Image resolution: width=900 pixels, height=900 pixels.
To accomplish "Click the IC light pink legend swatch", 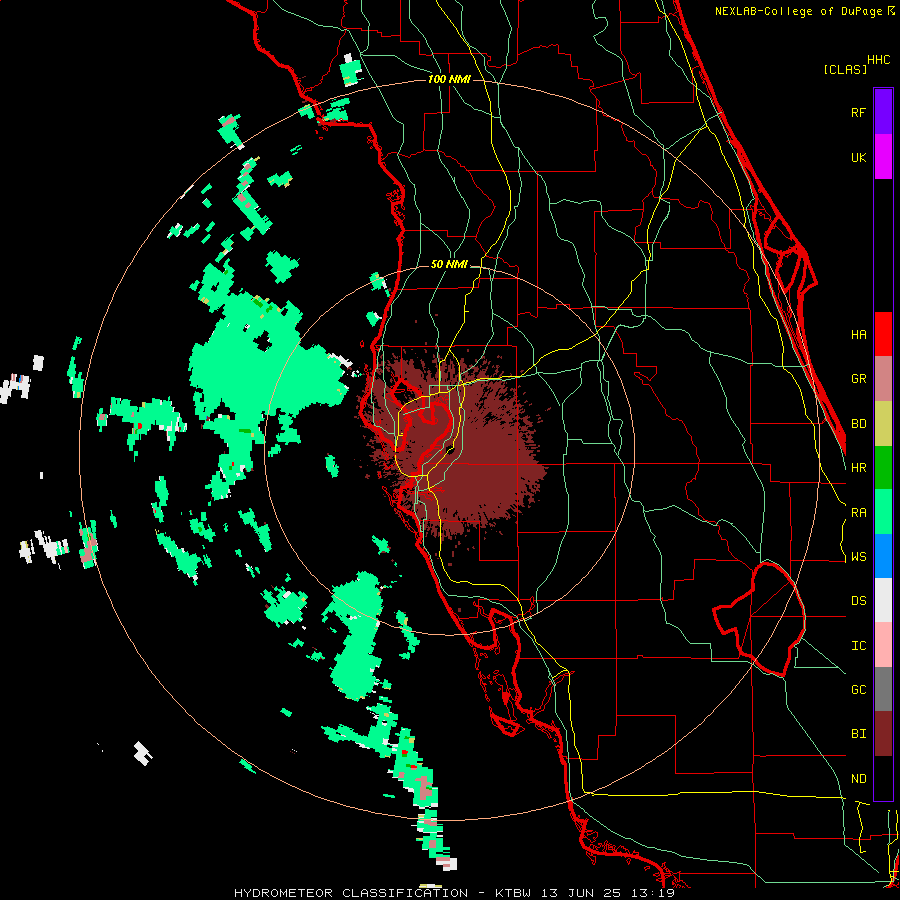I will tap(883, 645).
